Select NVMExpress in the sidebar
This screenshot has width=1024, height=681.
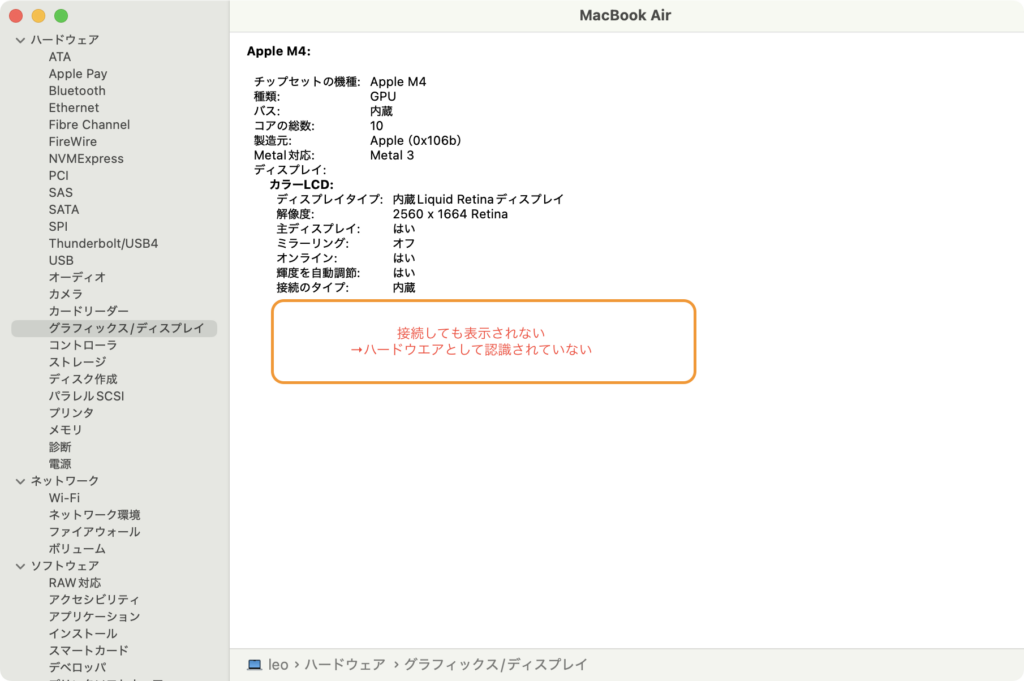pyautogui.click(x=86, y=159)
